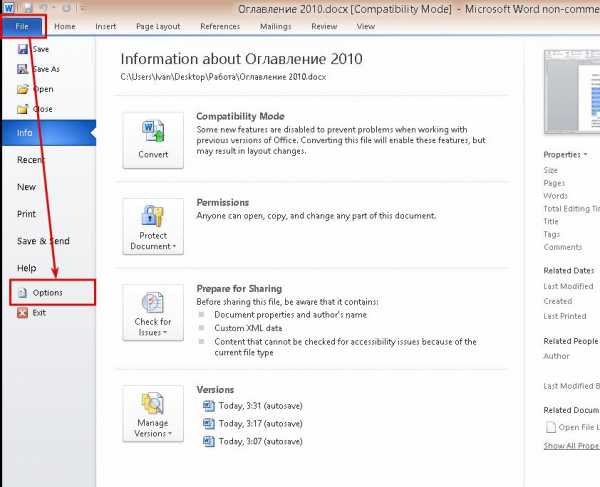The width and height of the screenshot is (600, 487).
Task: Click the Created property label
Action: pos(558,301)
